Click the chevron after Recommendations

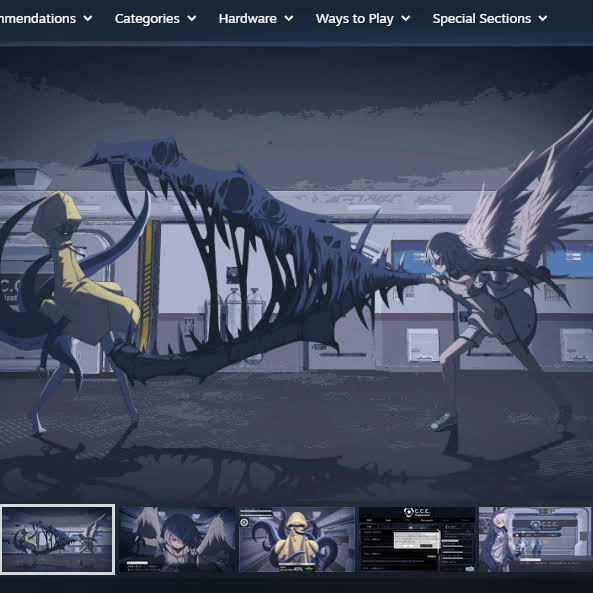coord(88,18)
